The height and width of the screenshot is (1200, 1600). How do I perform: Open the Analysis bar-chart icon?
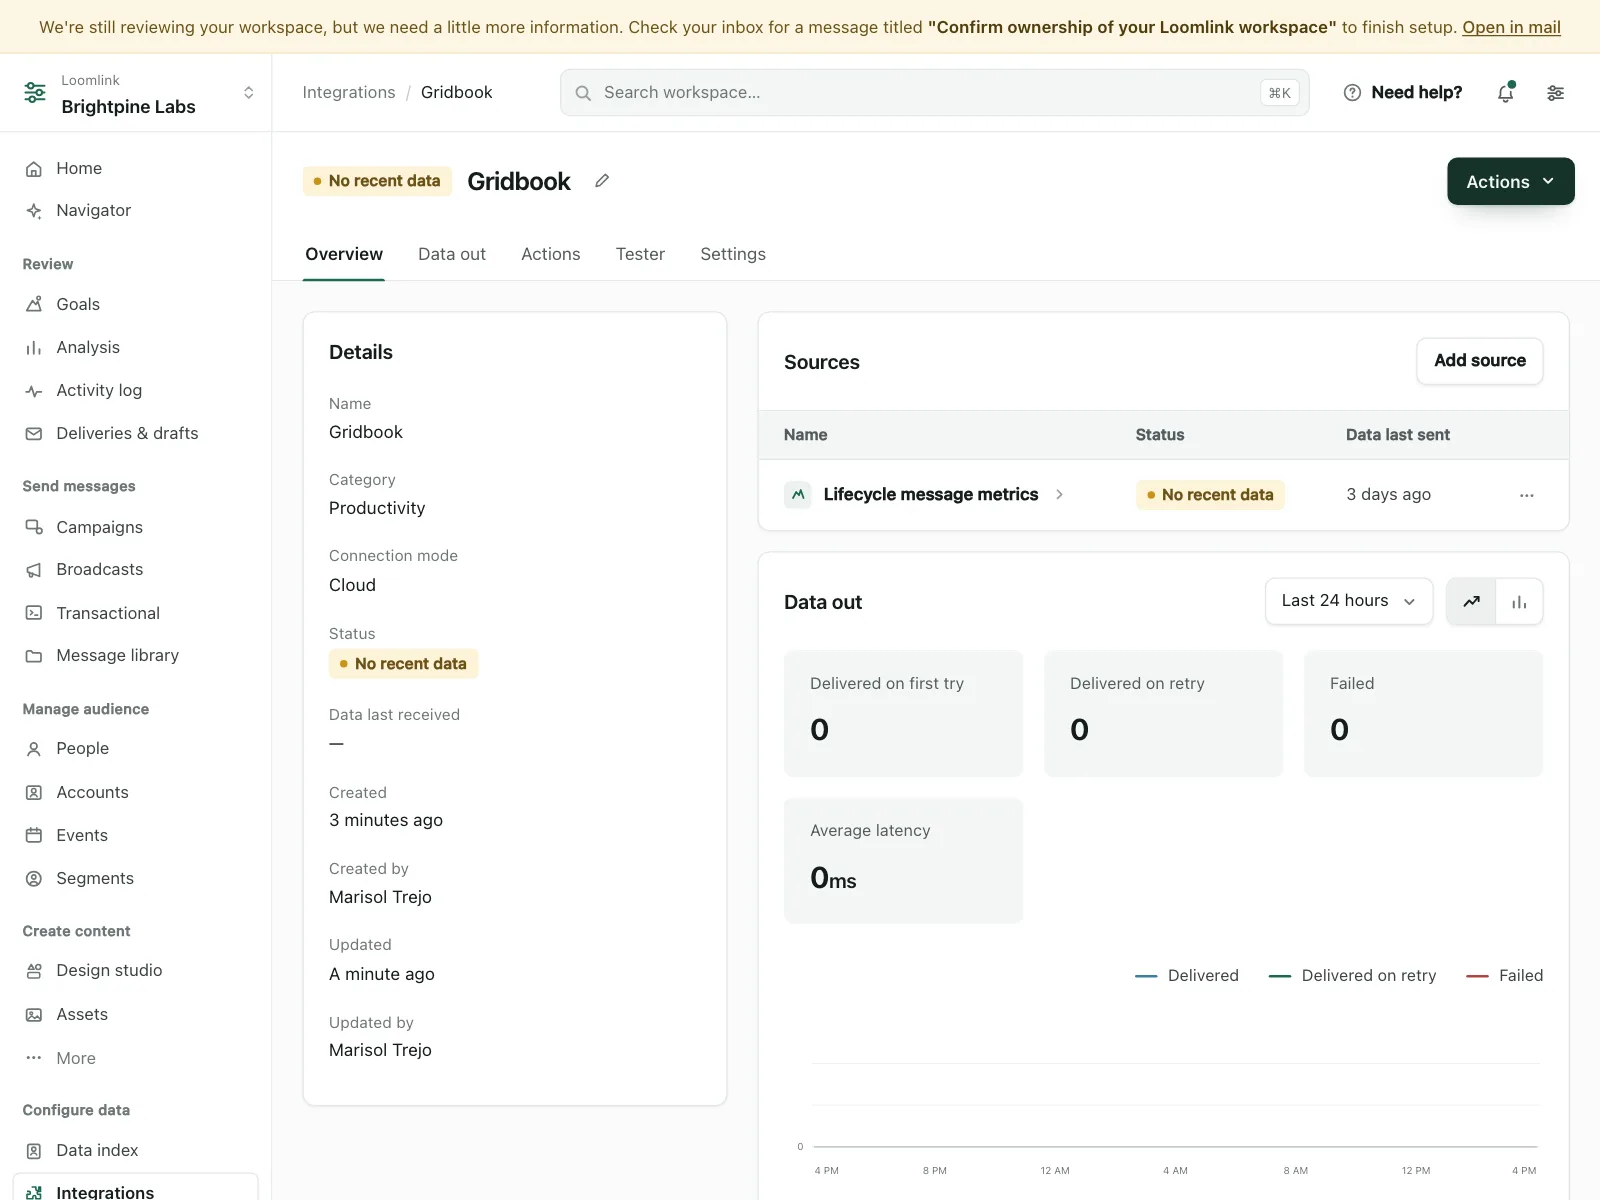(34, 348)
